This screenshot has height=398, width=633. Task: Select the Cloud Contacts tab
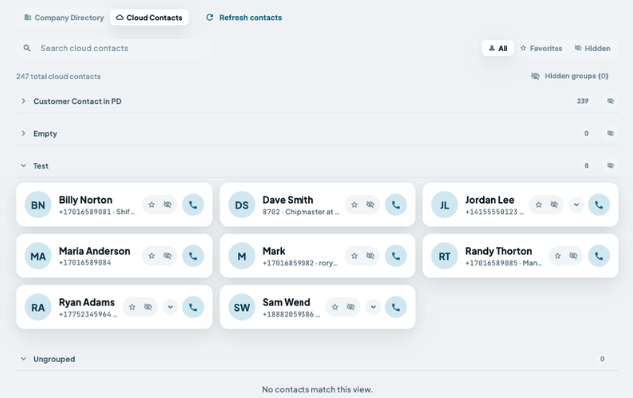(149, 18)
